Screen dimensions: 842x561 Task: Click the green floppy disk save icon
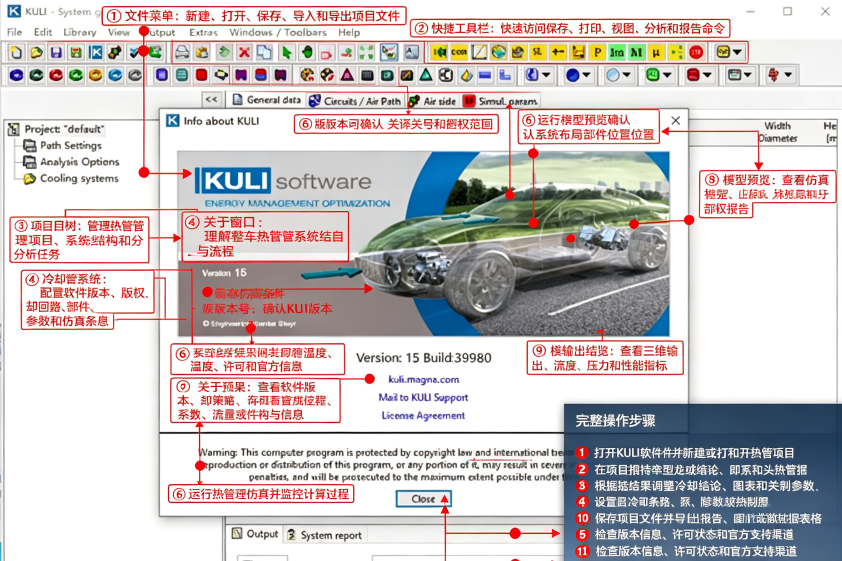(76, 52)
